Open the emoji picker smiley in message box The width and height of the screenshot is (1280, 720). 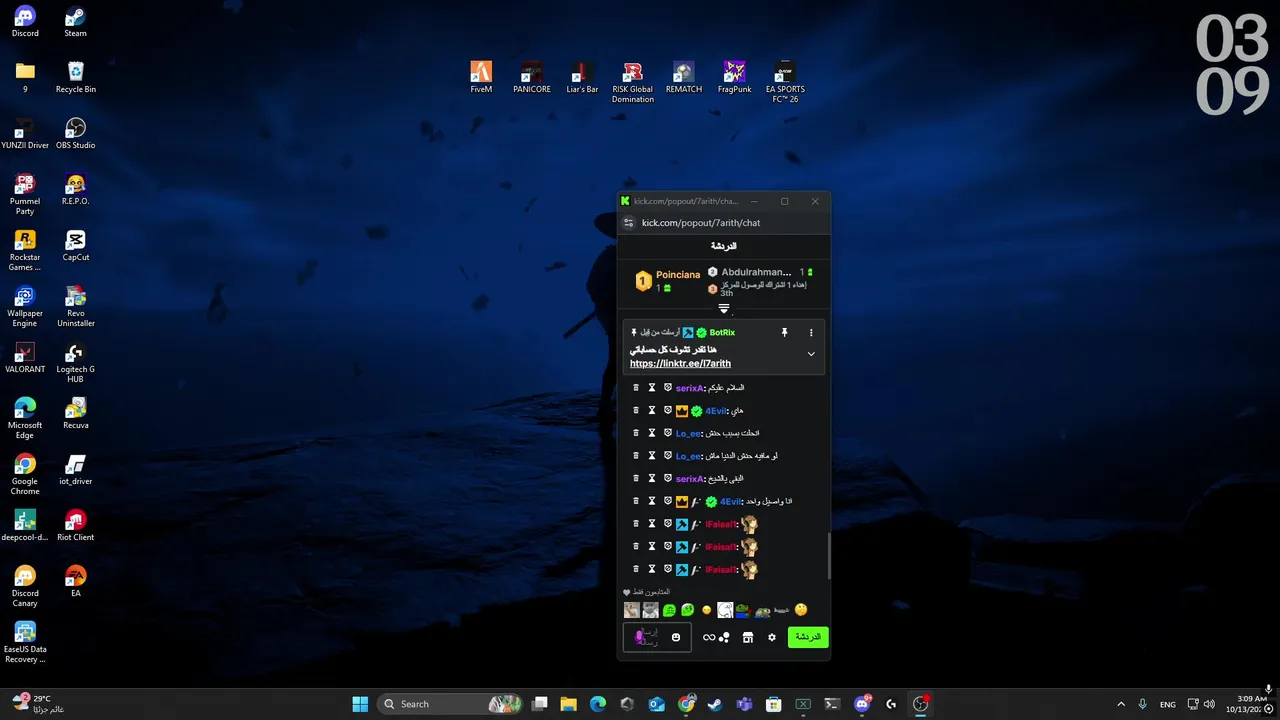(676, 638)
